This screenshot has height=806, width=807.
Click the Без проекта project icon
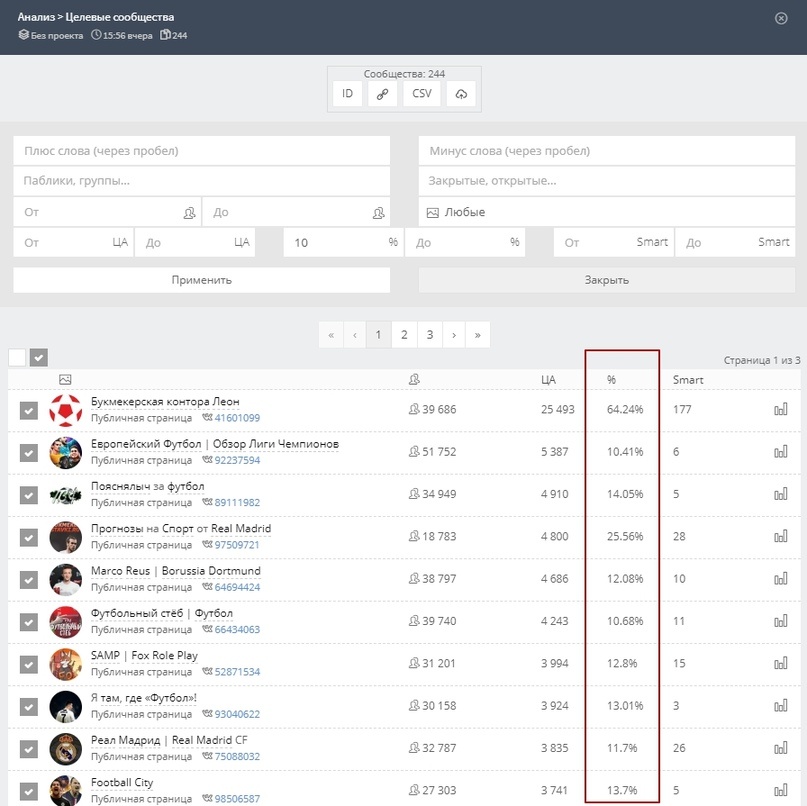coord(24,34)
